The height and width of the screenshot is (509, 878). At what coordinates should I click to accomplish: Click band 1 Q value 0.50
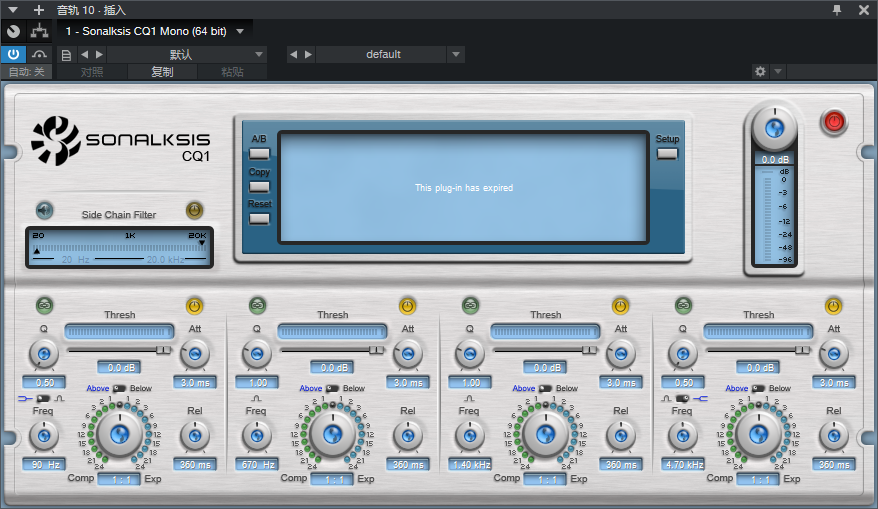point(44,382)
